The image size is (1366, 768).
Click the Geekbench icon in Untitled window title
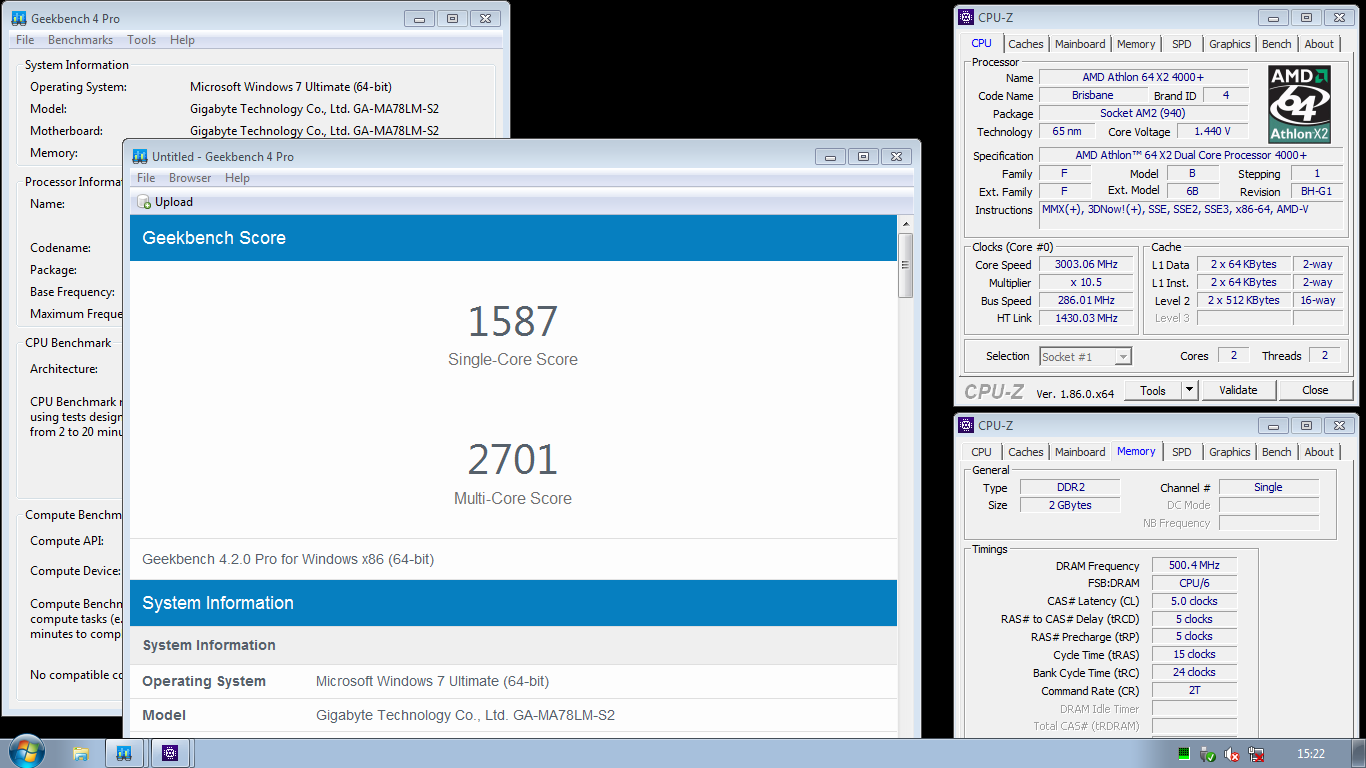(x=140, y=156)
